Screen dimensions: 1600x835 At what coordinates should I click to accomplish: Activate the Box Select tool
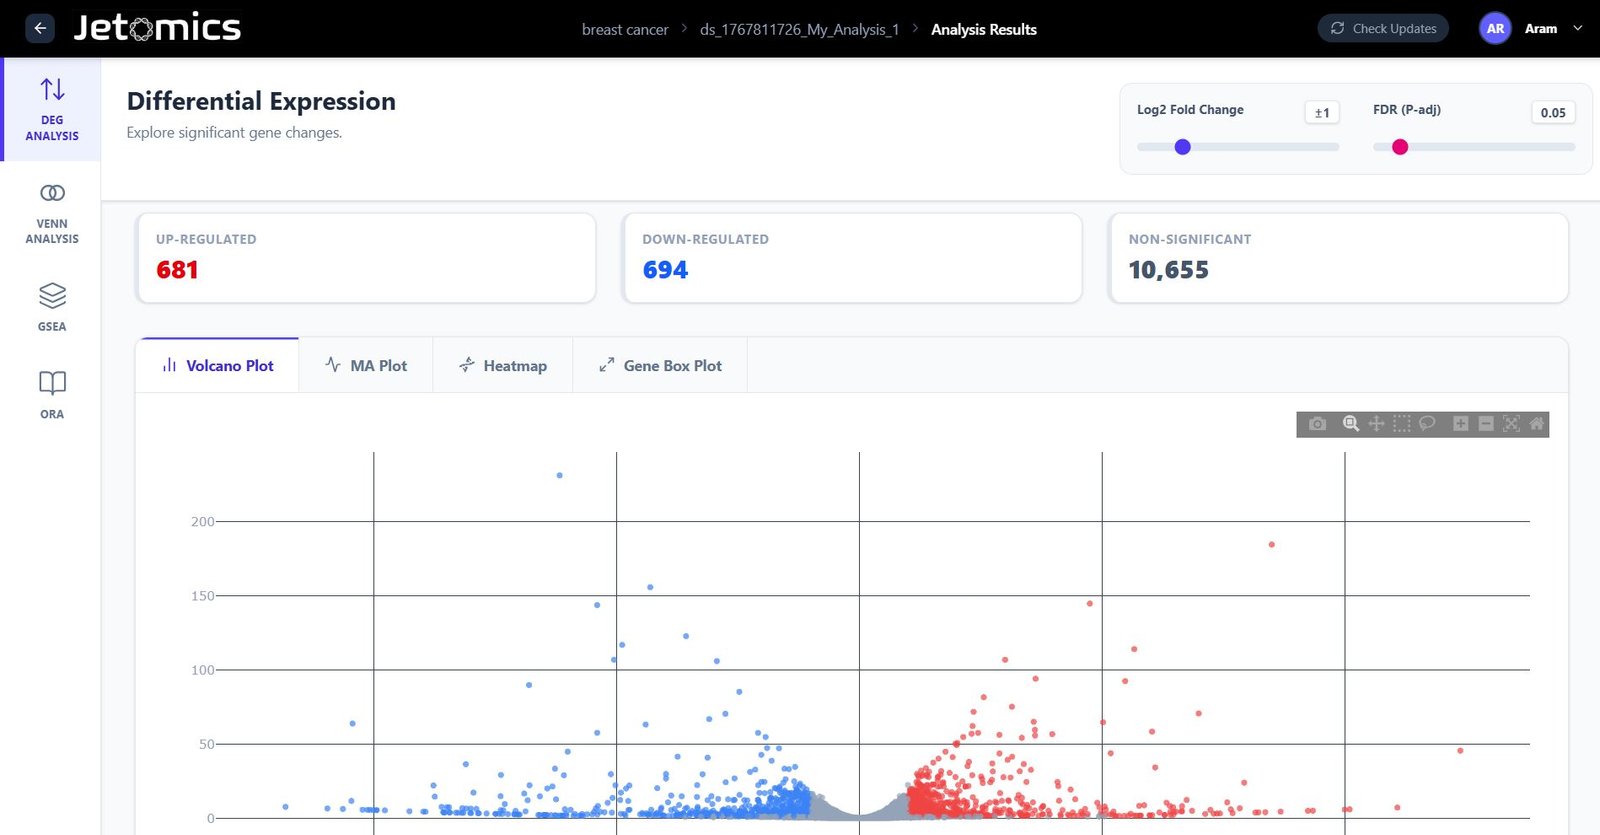pyautogui.click(x=1402, y=424)
